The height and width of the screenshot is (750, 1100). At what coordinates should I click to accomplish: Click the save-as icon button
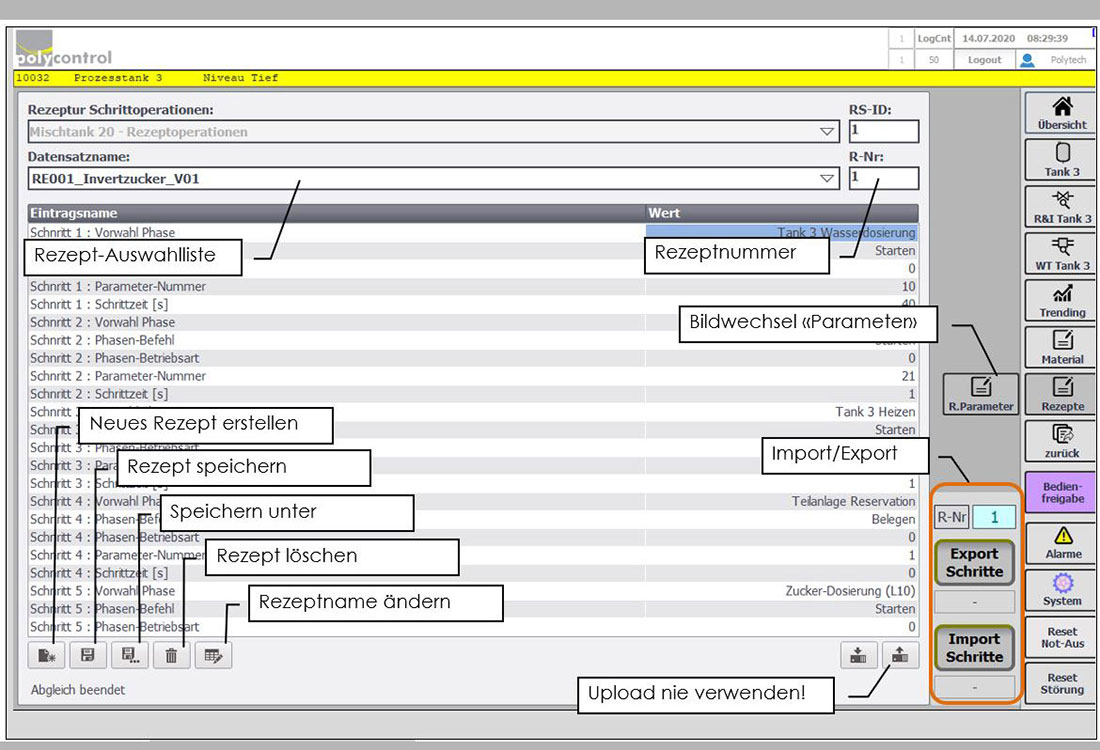point(130,656)
